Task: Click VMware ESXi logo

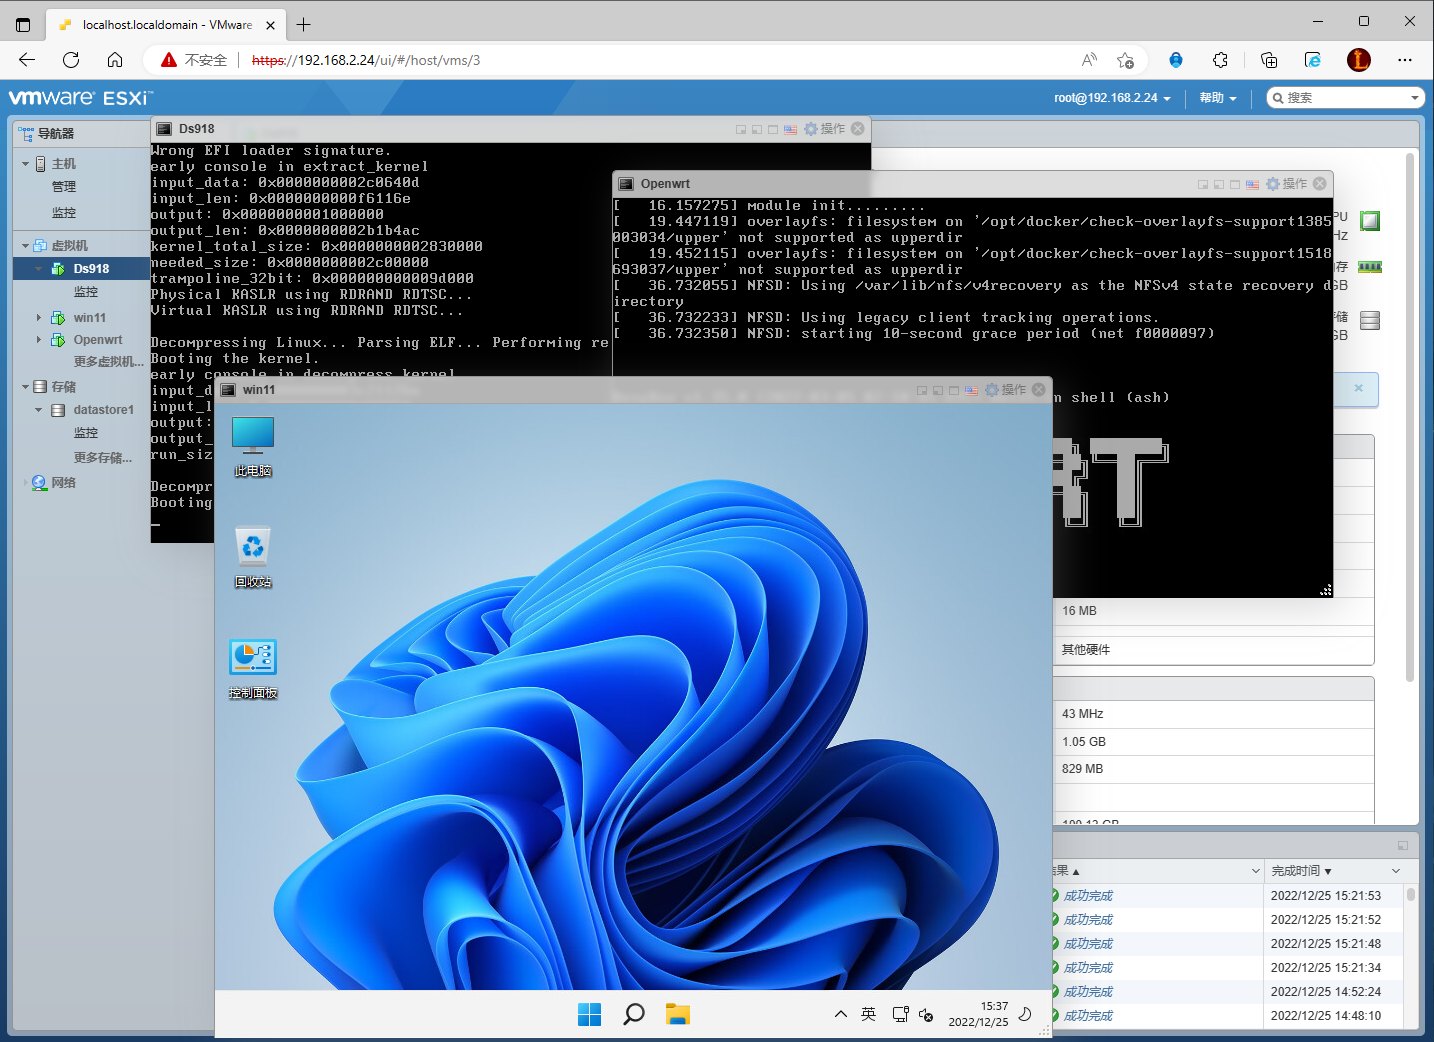Action: pyautogui.click(x=81, y=98)
